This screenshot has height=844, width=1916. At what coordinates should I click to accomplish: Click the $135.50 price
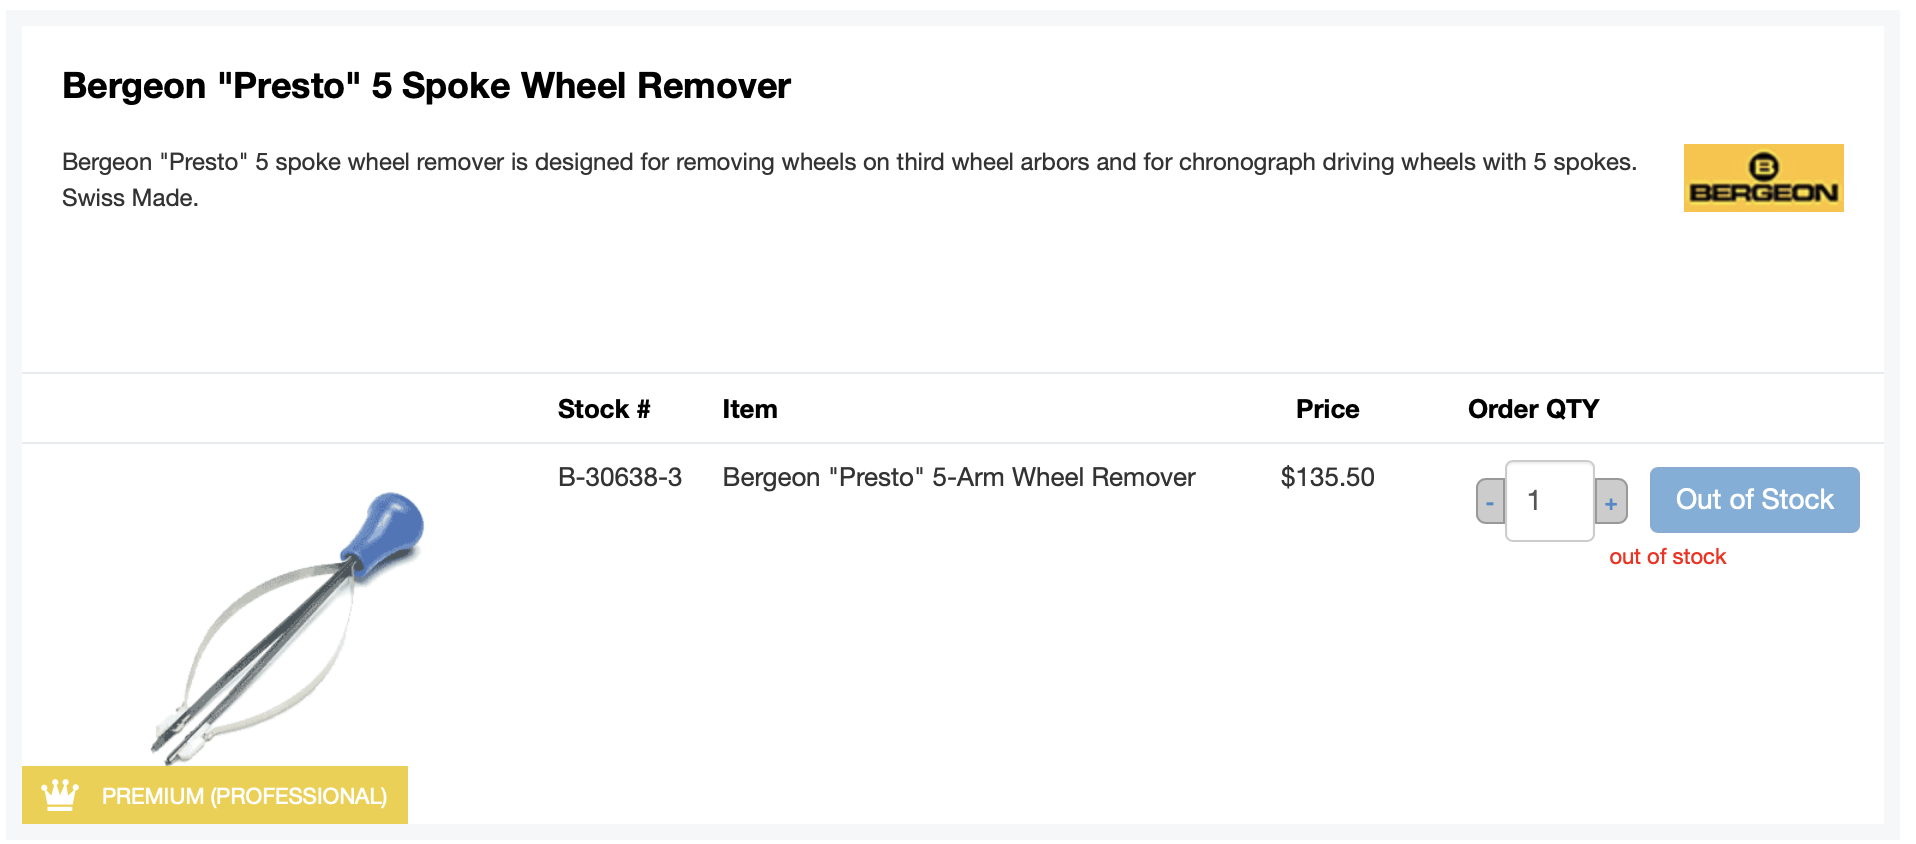pyautogui.click(x=1327, y=477)
